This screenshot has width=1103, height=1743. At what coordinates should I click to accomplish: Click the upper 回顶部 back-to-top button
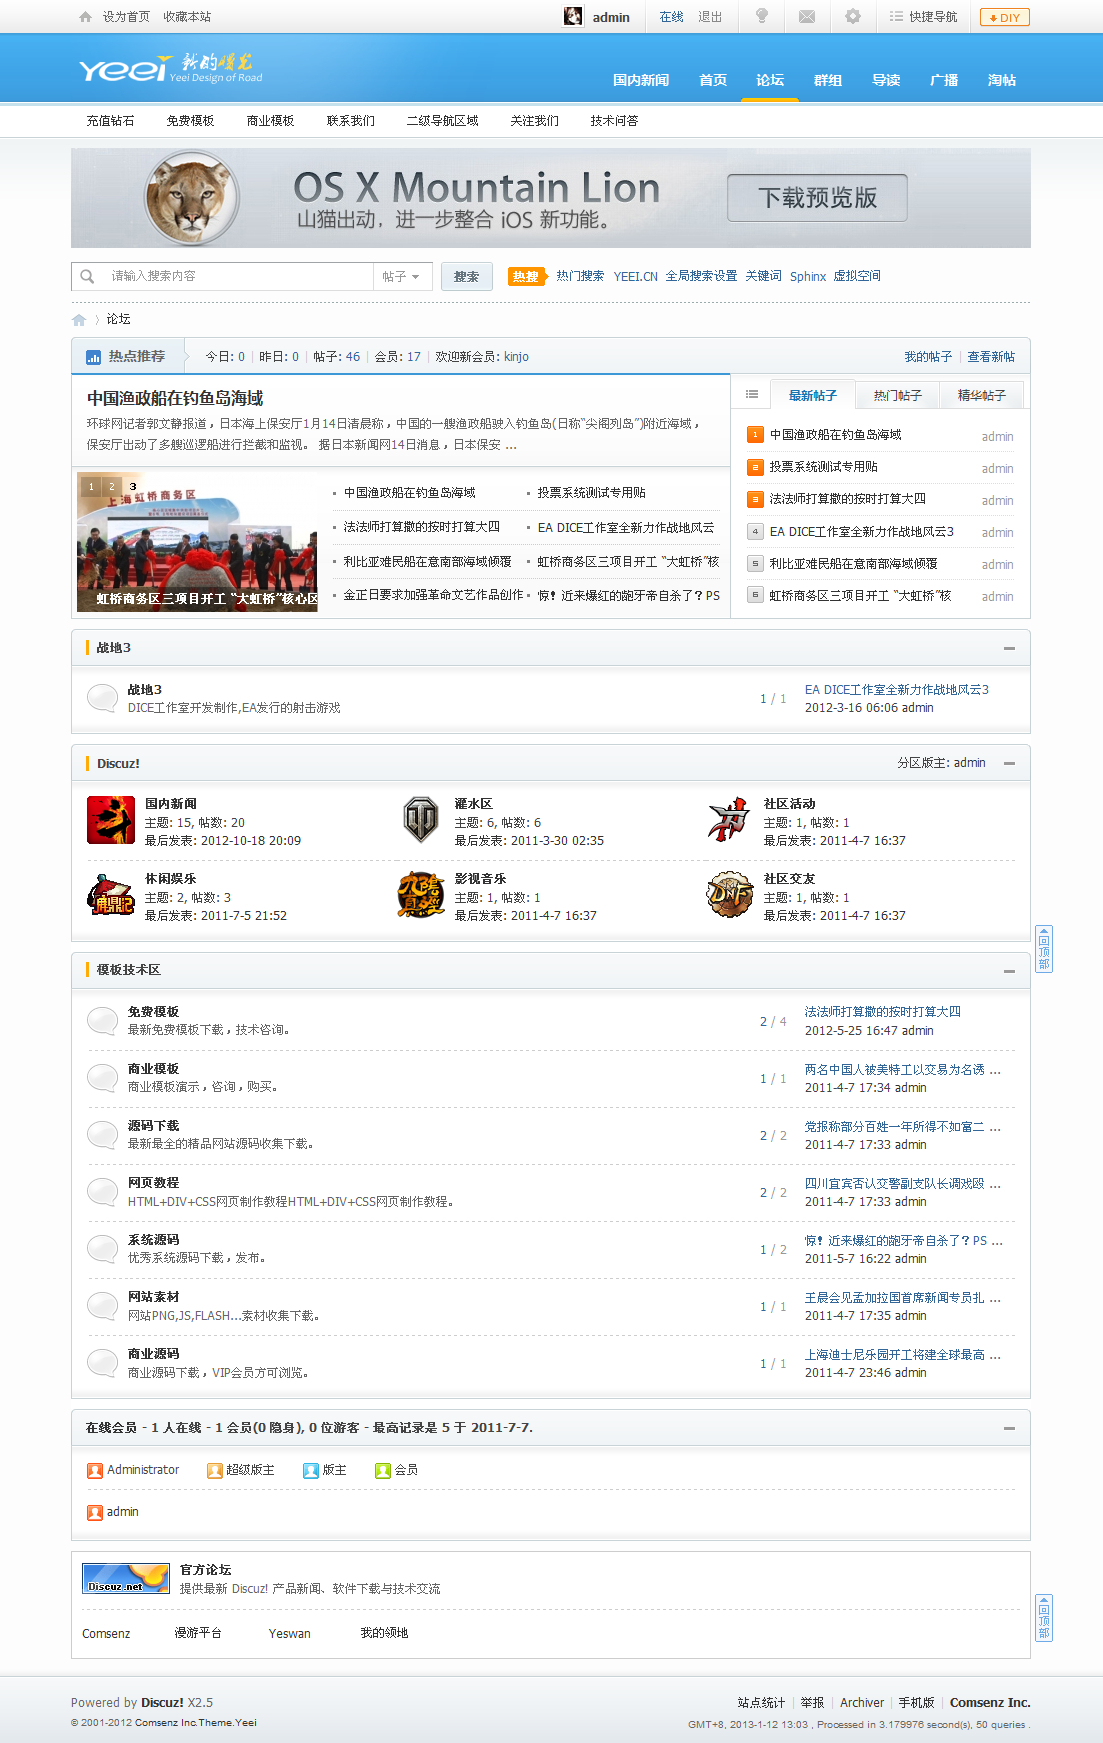click(x=1044, y=949)
